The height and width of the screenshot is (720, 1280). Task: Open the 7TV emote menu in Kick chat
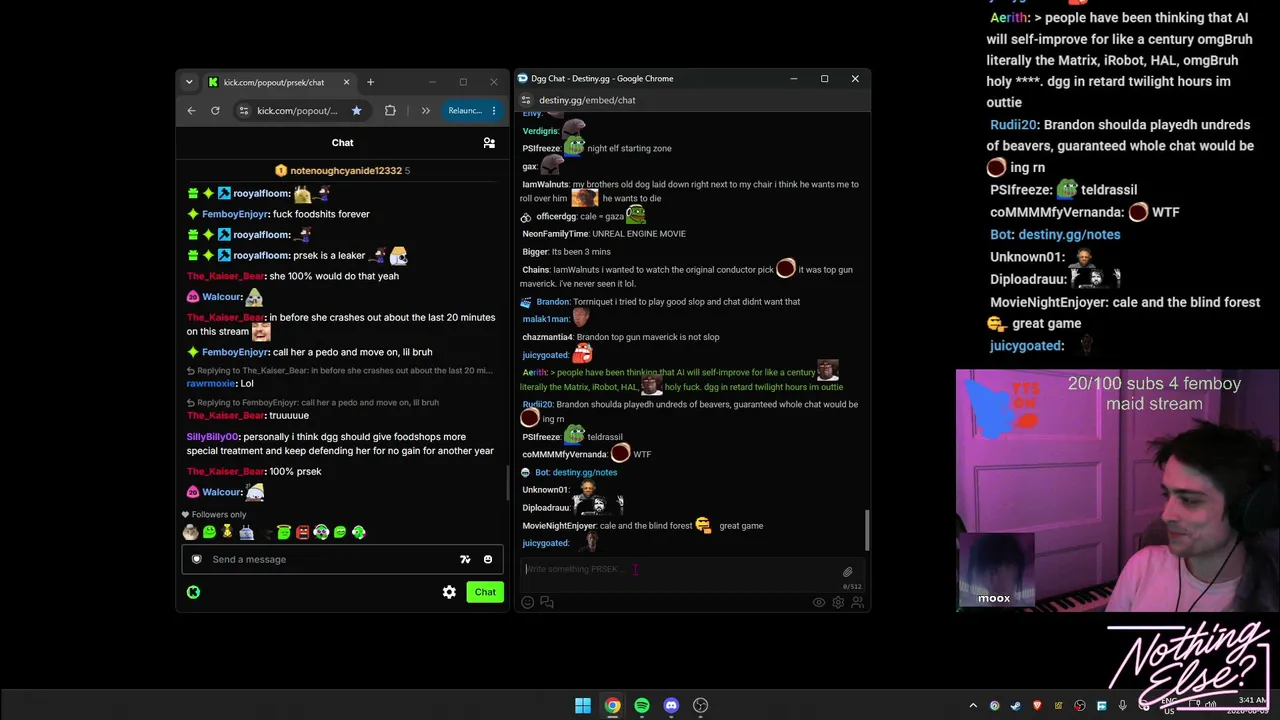pyautogui.click(x=465, y=559)
